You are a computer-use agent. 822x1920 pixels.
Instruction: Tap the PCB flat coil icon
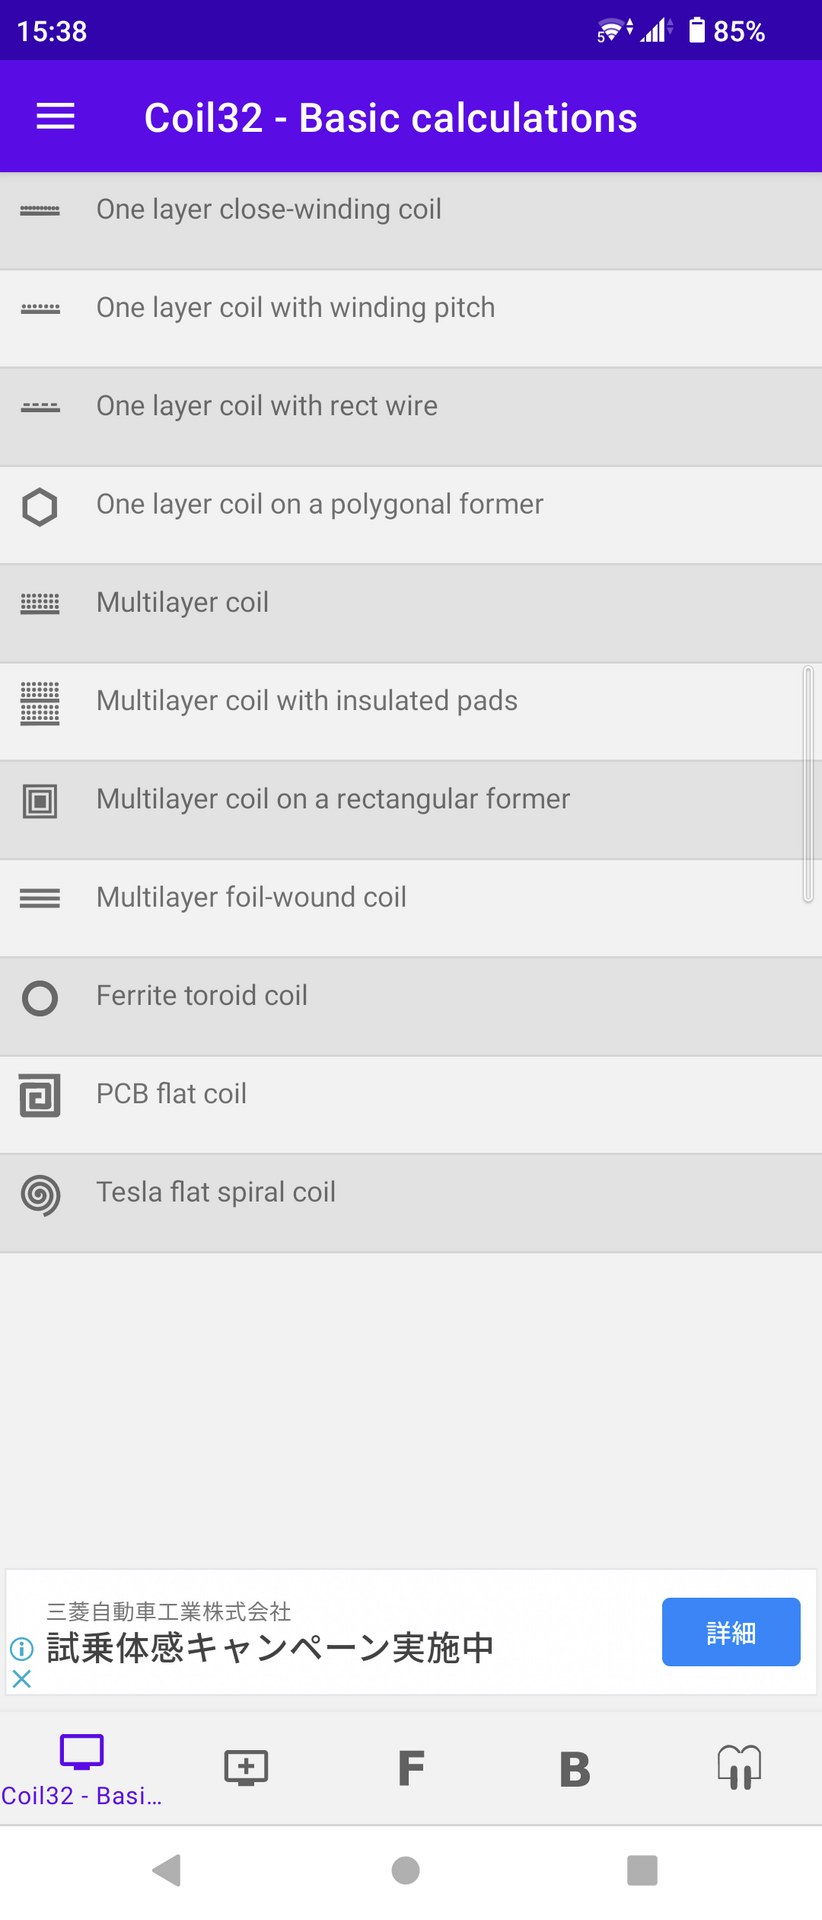(40, 1096)
